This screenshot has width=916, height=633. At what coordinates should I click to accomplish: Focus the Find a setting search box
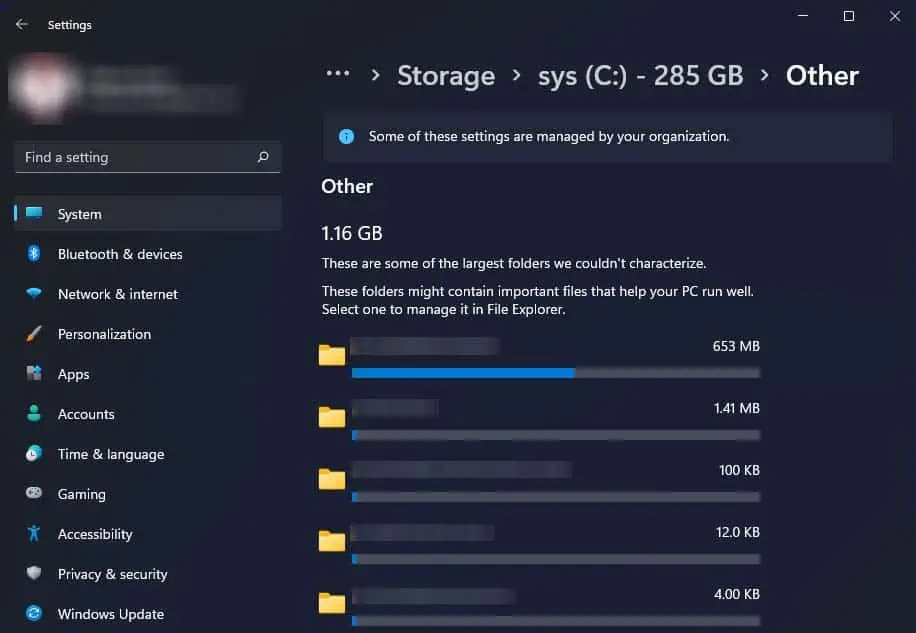click(x=148, y=156)
